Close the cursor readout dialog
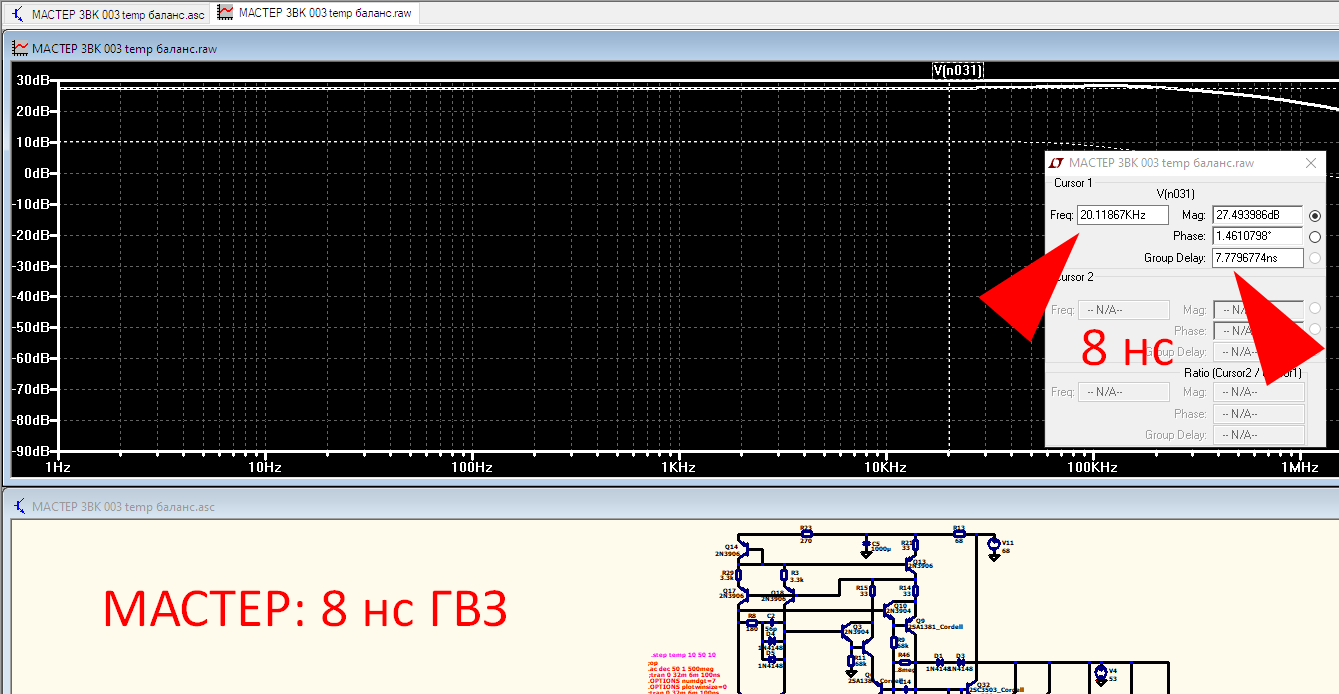 click(1311, 163)
